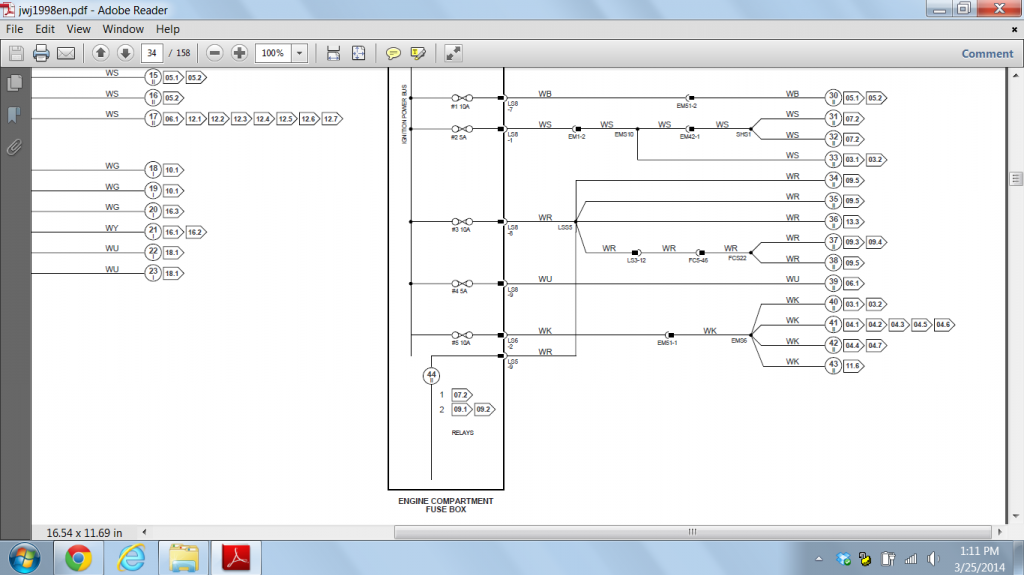The height and width of the screenshot is (575, 1024).
Task: Open the File menu
Action: [14, 29]
